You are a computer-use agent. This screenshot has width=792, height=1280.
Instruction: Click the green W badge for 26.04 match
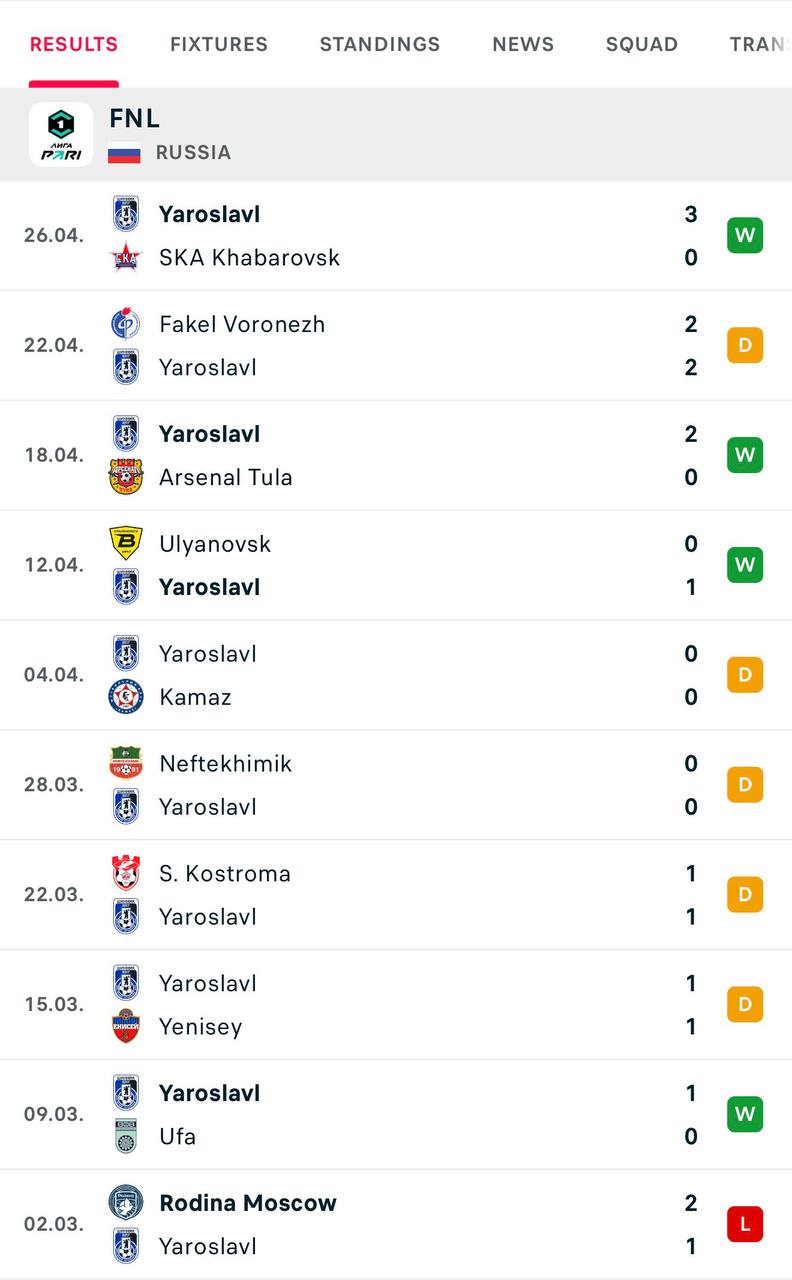pyautogui.click(x=745, y=236)
